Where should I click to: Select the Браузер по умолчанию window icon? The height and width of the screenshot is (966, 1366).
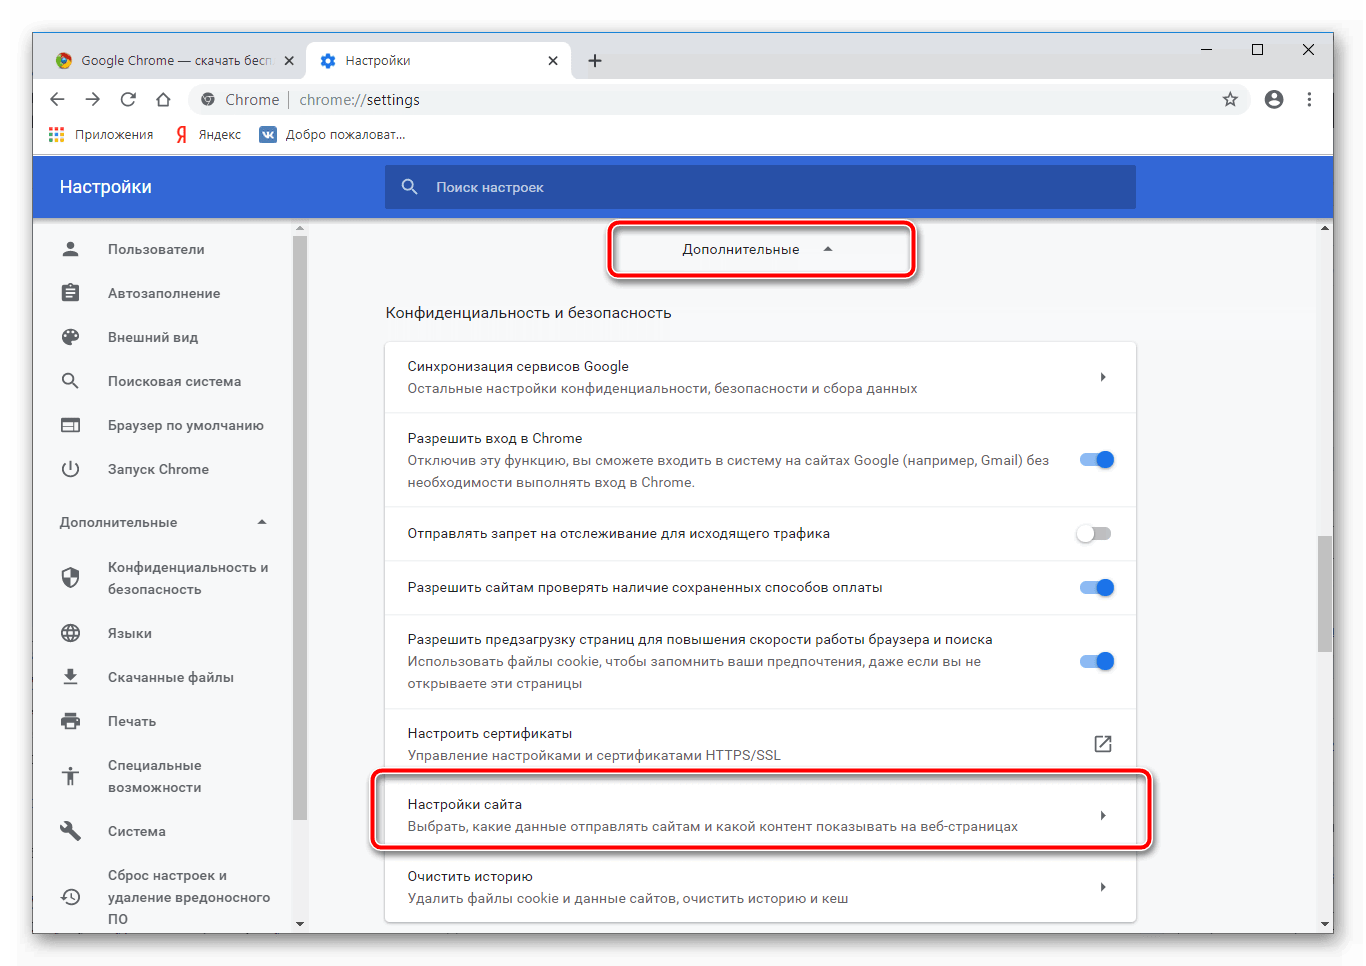click(70, 425)
